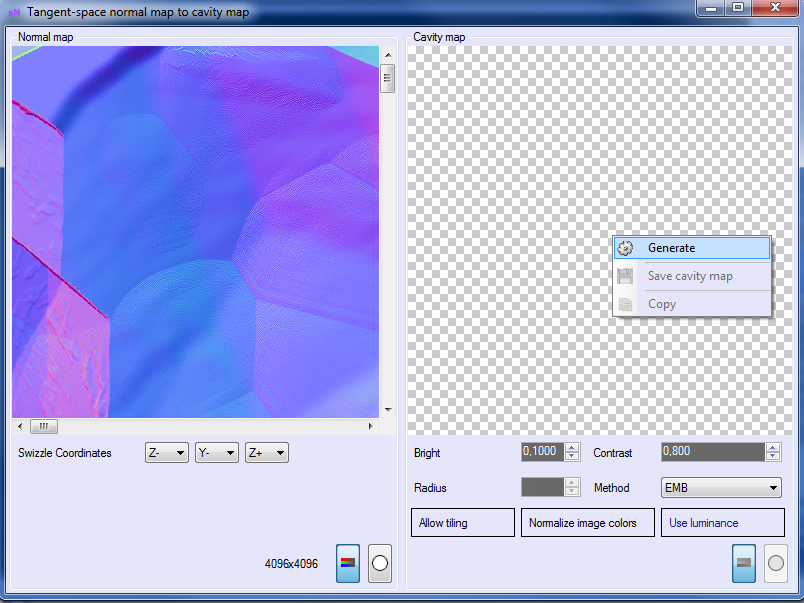This screenshot has height=603, width=804.
Task: Select Save cavity map menu entry
Action: coord(692,276)
